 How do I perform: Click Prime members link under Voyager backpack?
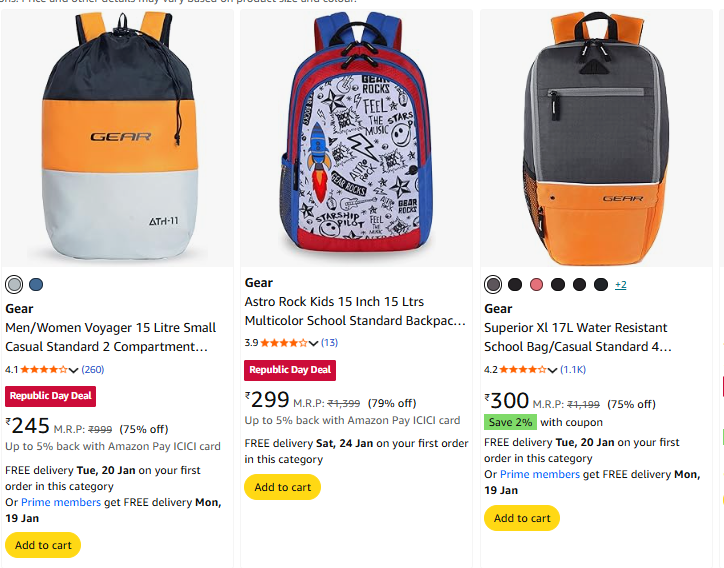pos(60,502)
